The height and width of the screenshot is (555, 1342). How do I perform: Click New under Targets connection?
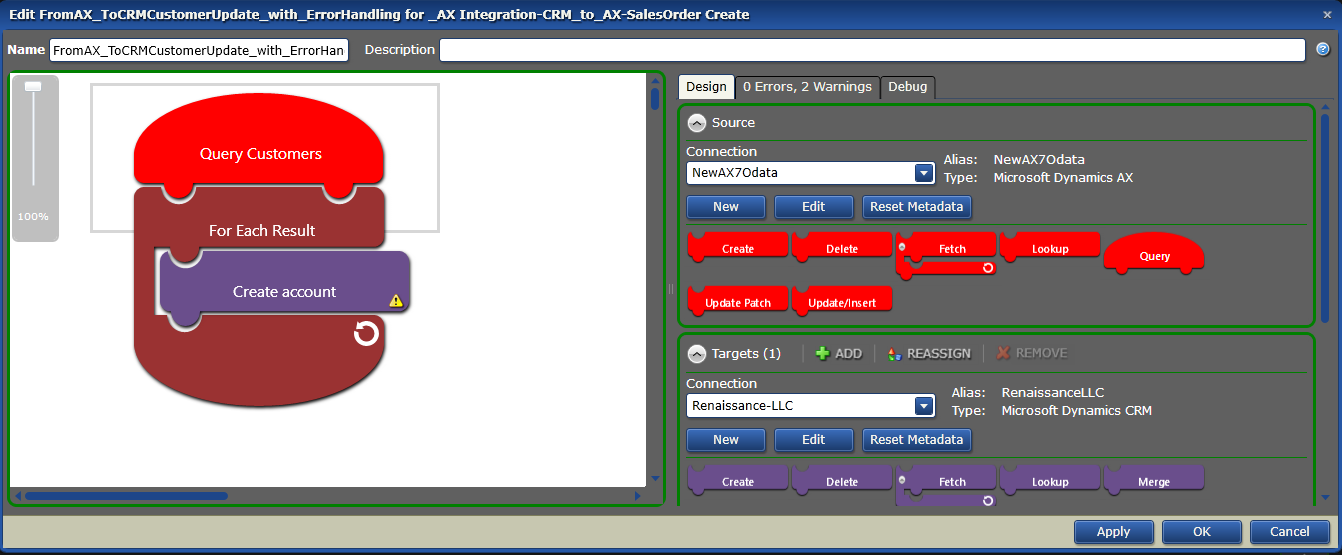point(726,440)
